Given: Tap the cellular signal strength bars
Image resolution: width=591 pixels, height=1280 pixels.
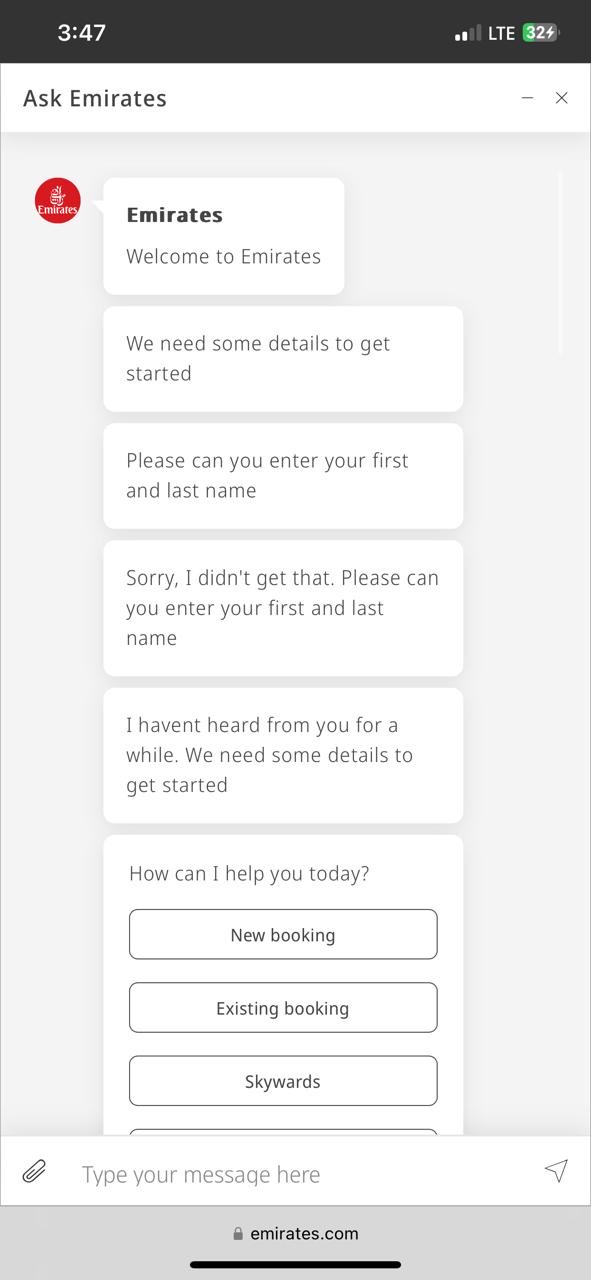Looking at the screenshot, I should point(467,33).
